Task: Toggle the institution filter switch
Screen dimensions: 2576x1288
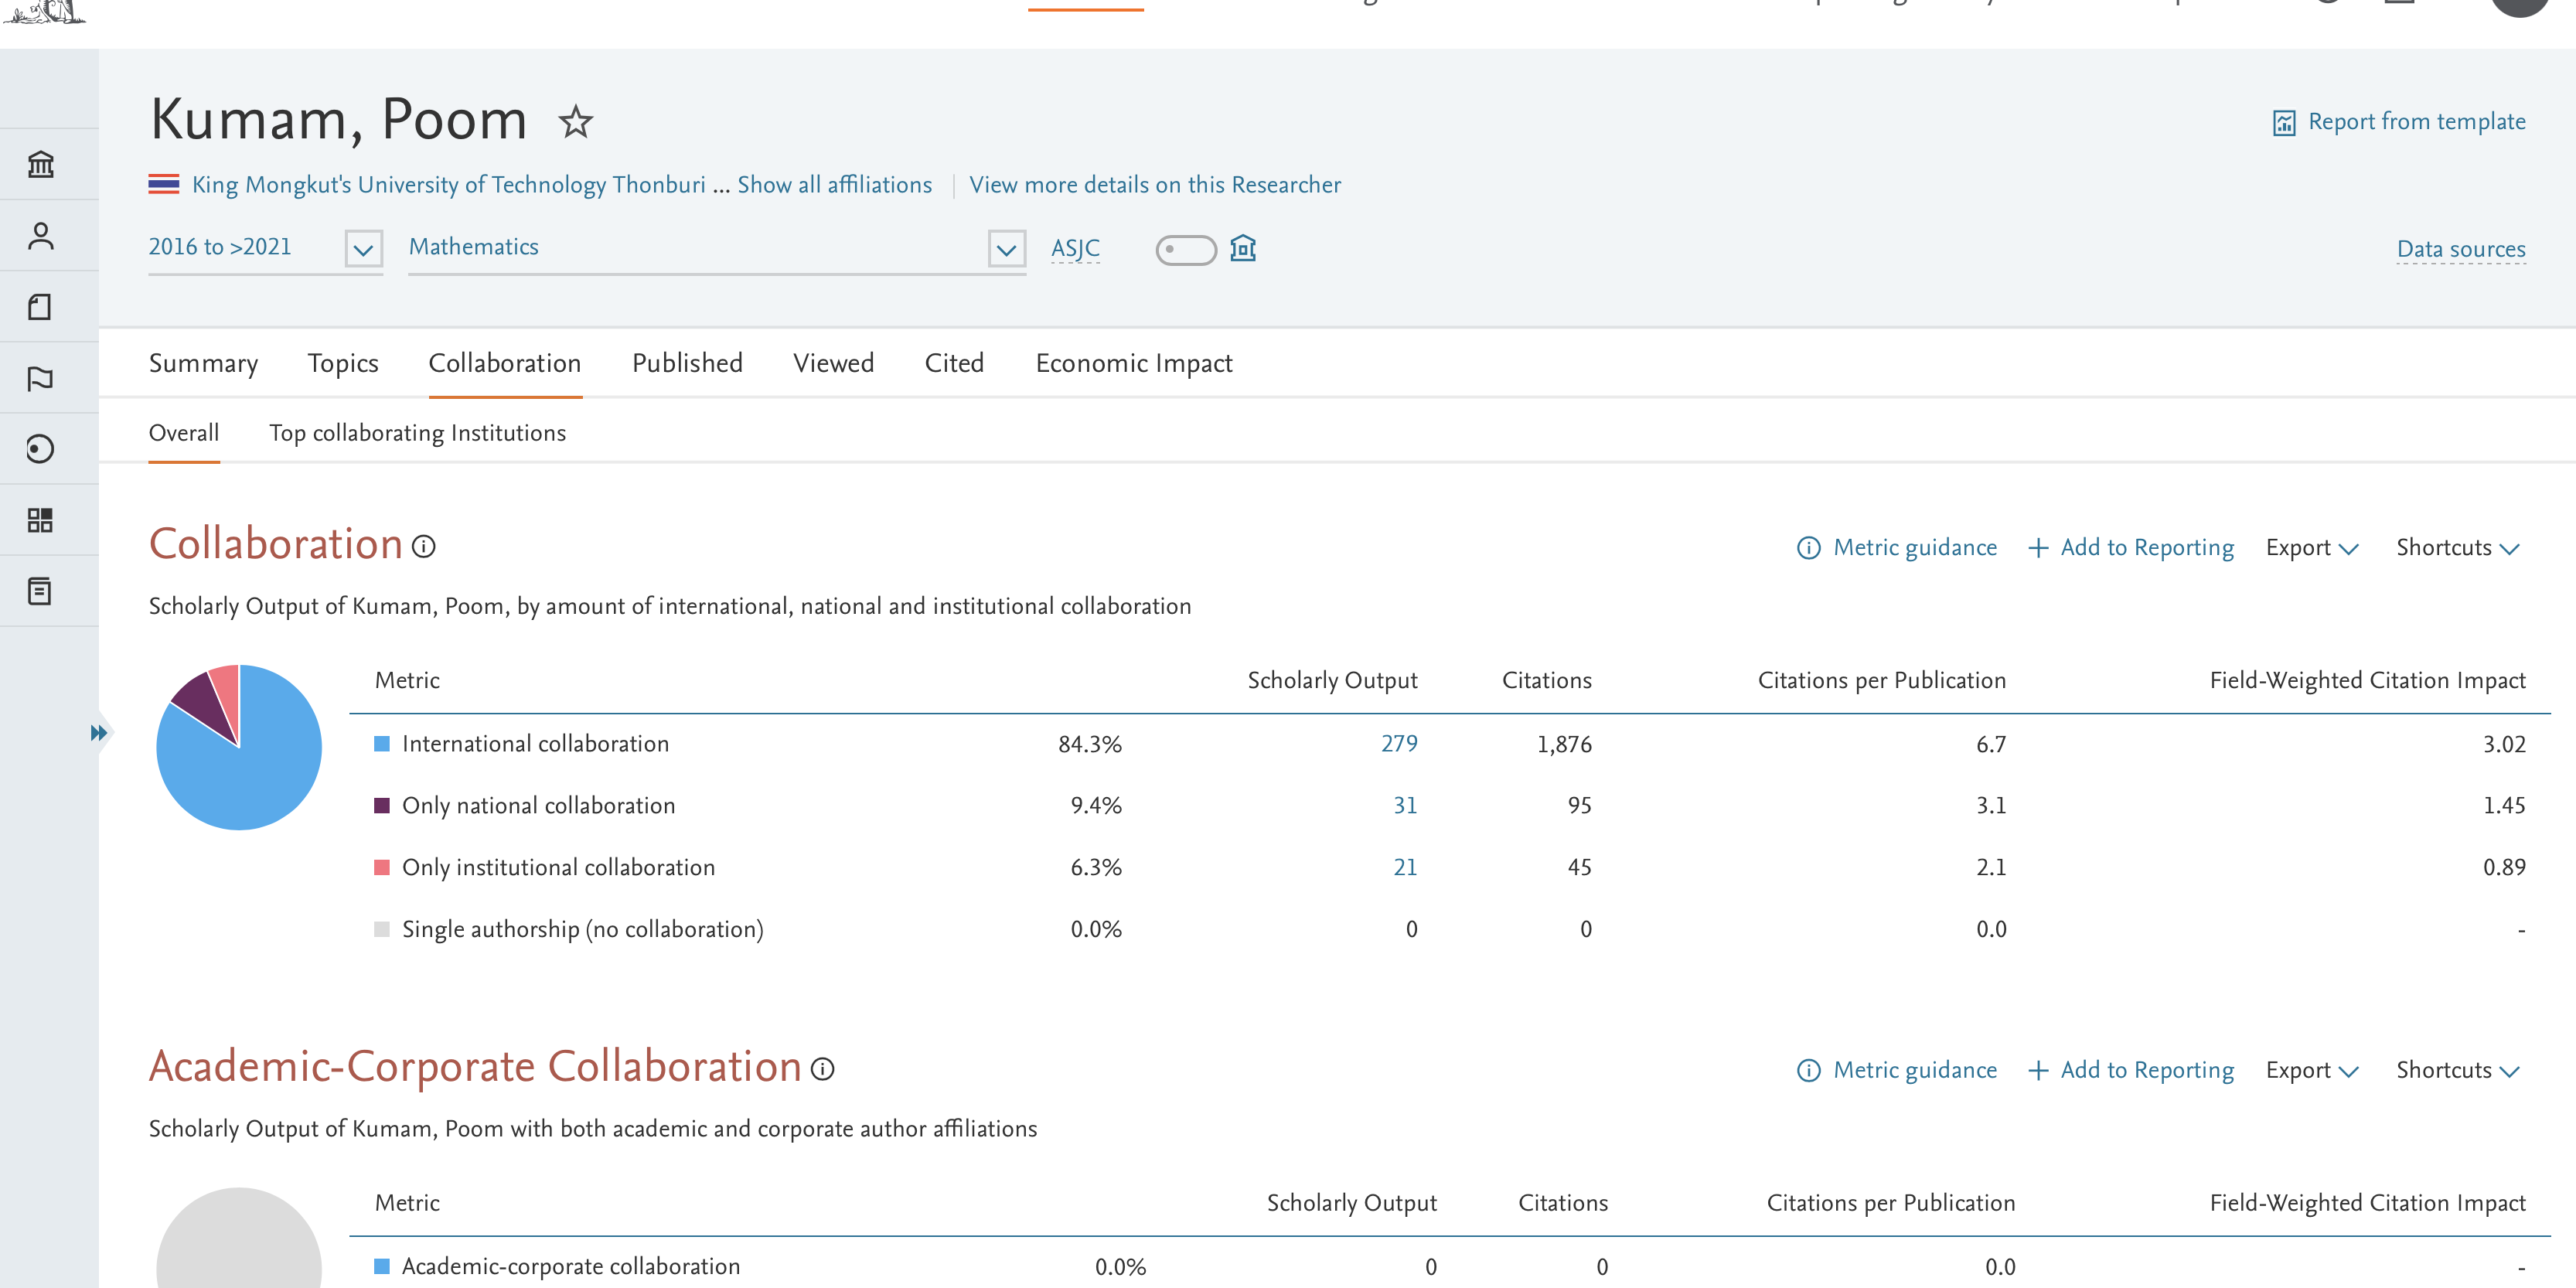Action: point(1185,249)
